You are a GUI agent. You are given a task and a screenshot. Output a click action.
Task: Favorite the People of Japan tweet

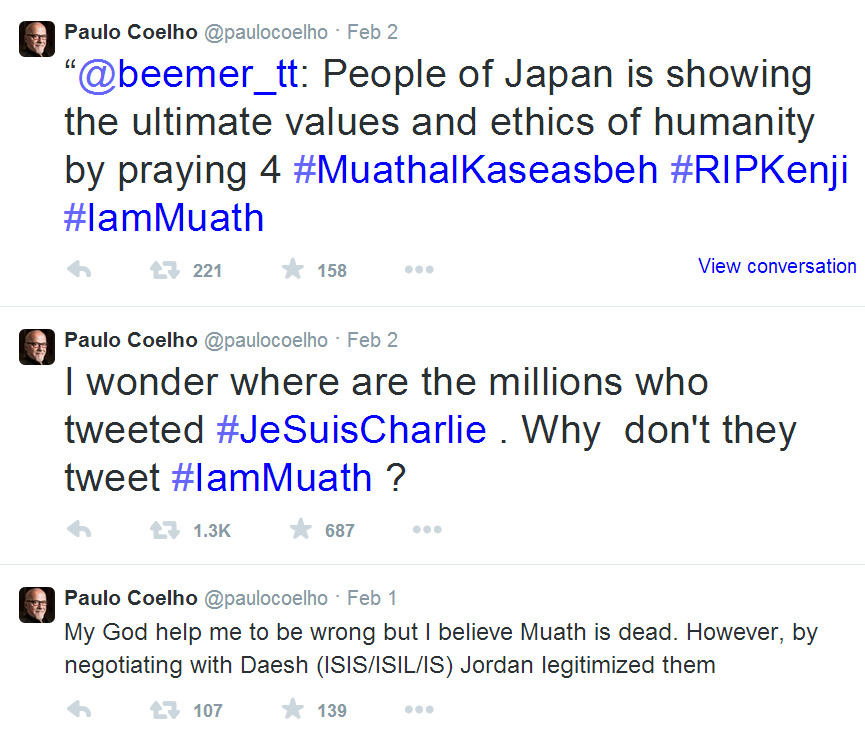pos(292,269)
